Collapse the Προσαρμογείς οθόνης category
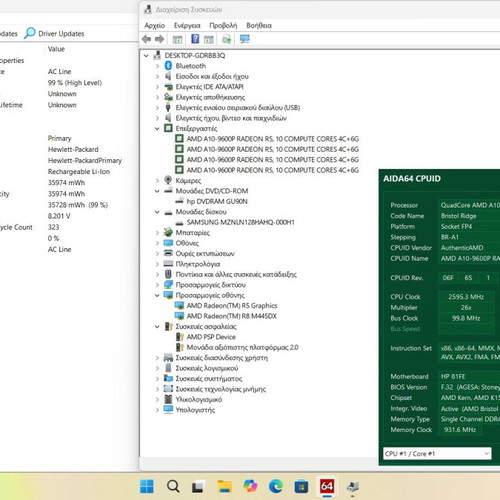The height and width of the screenshot is (500, 500). click(x=157, y=295)
